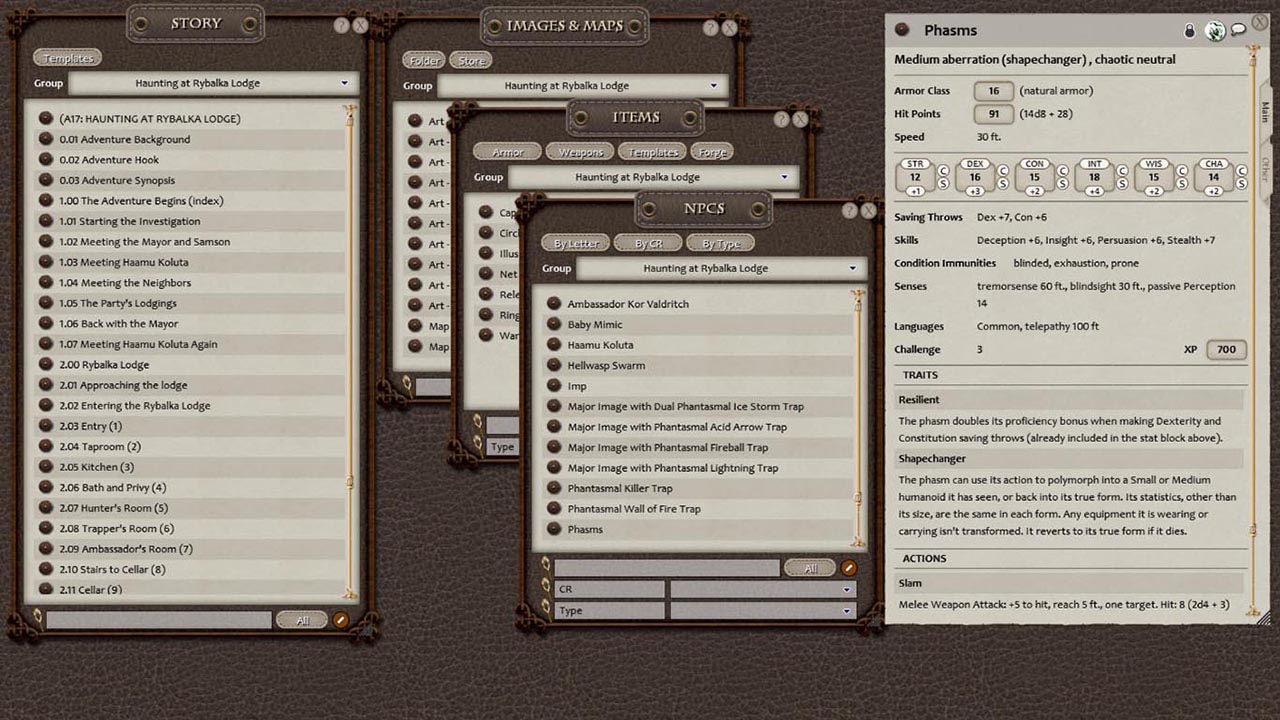Screen dimensions: 1280x720
Task: Open the chat bubble icon on Phasms header
Action: tap(1239, 30)
